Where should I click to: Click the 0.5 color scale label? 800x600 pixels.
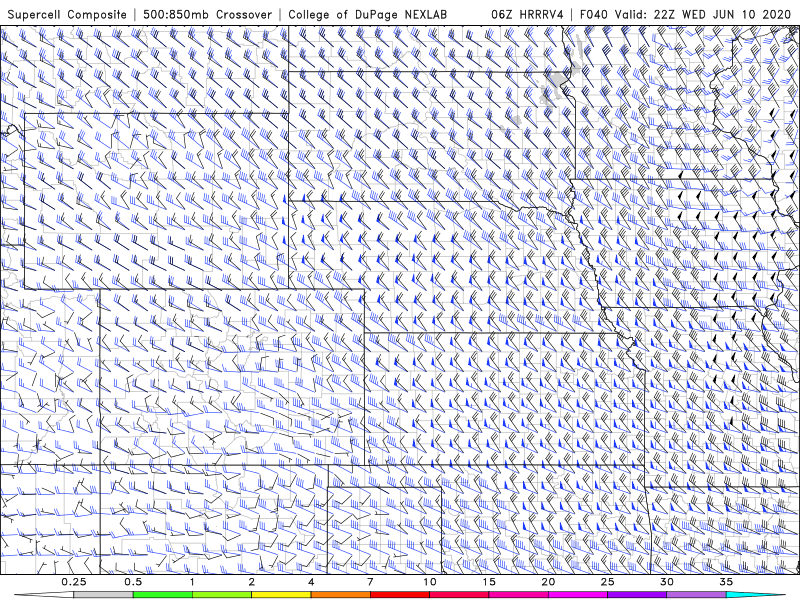[x=133, y=582]
